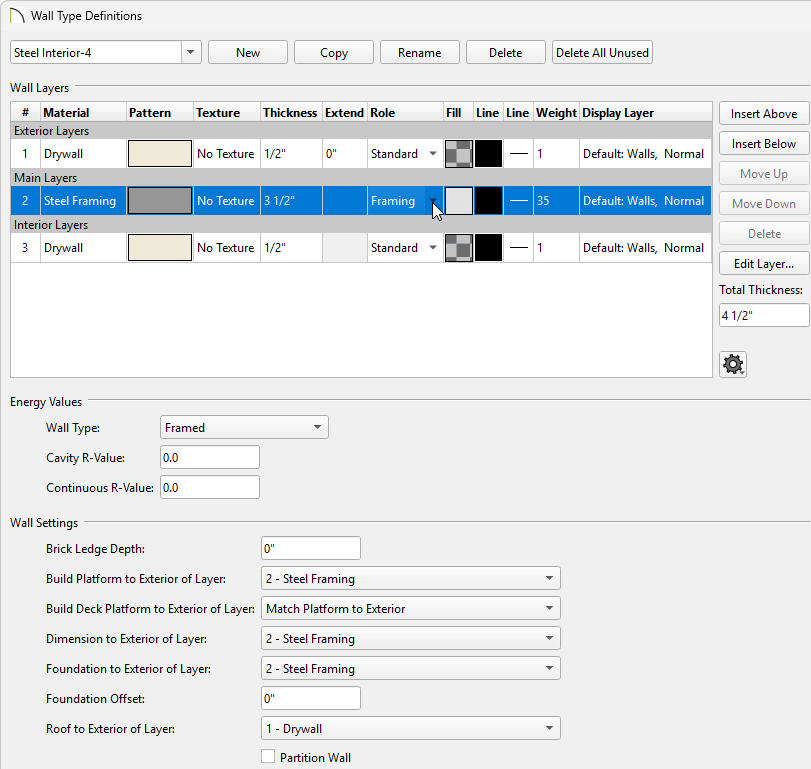Click black line color of Steel Framing layer
The image size is (811, 769).
click(x=488, y=201)
